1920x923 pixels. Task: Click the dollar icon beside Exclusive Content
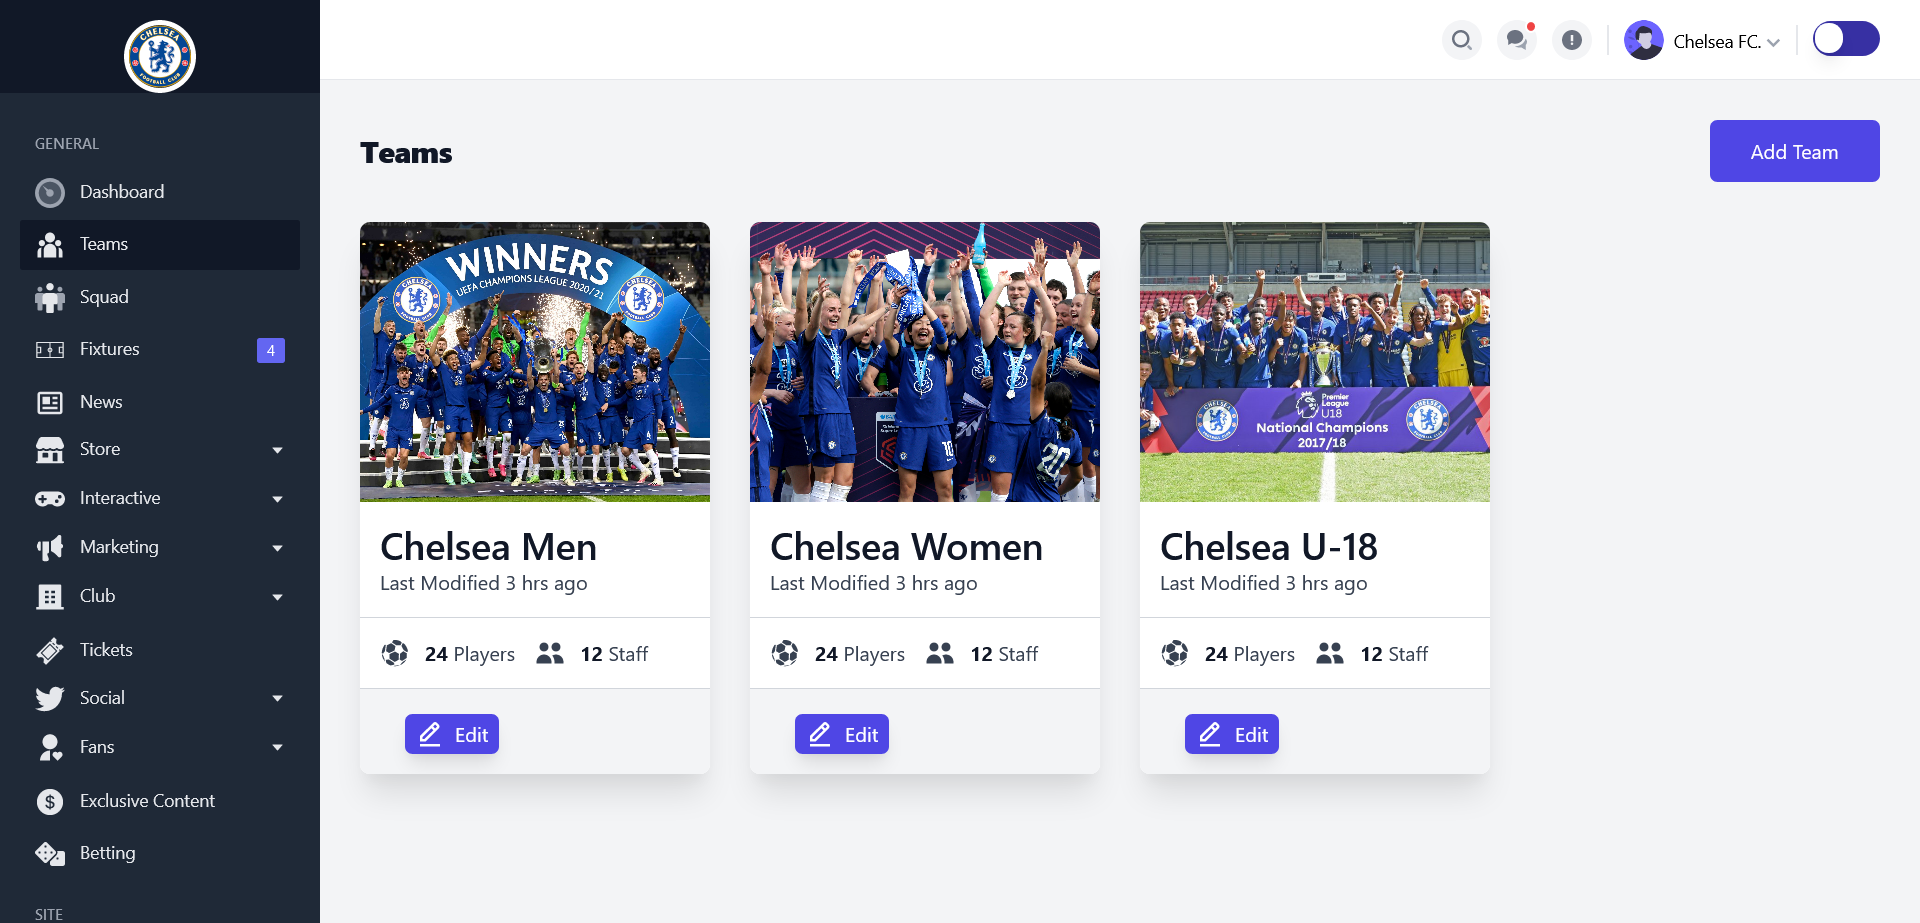tap(50, 802)
